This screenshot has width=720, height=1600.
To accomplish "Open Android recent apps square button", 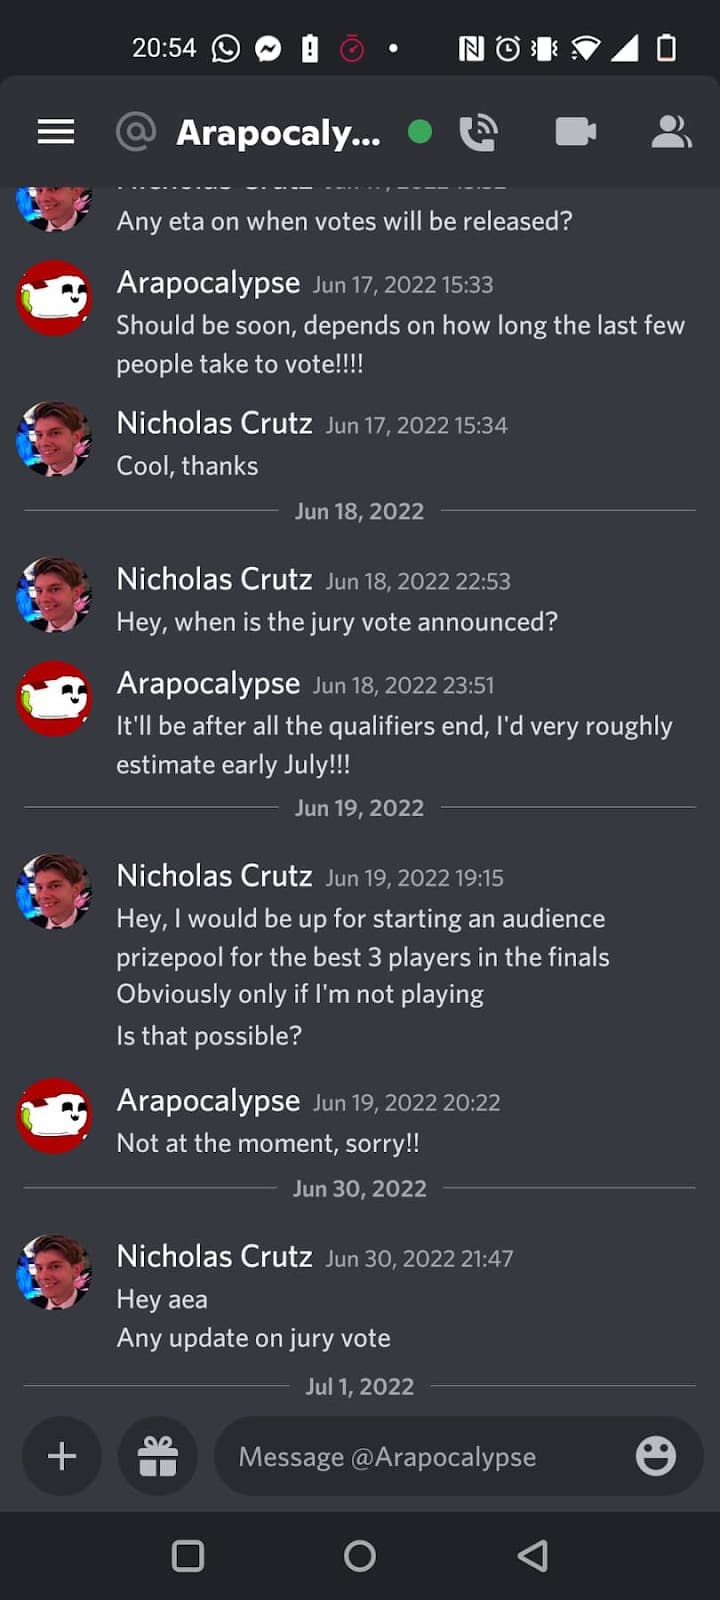I will [188, 1555].
